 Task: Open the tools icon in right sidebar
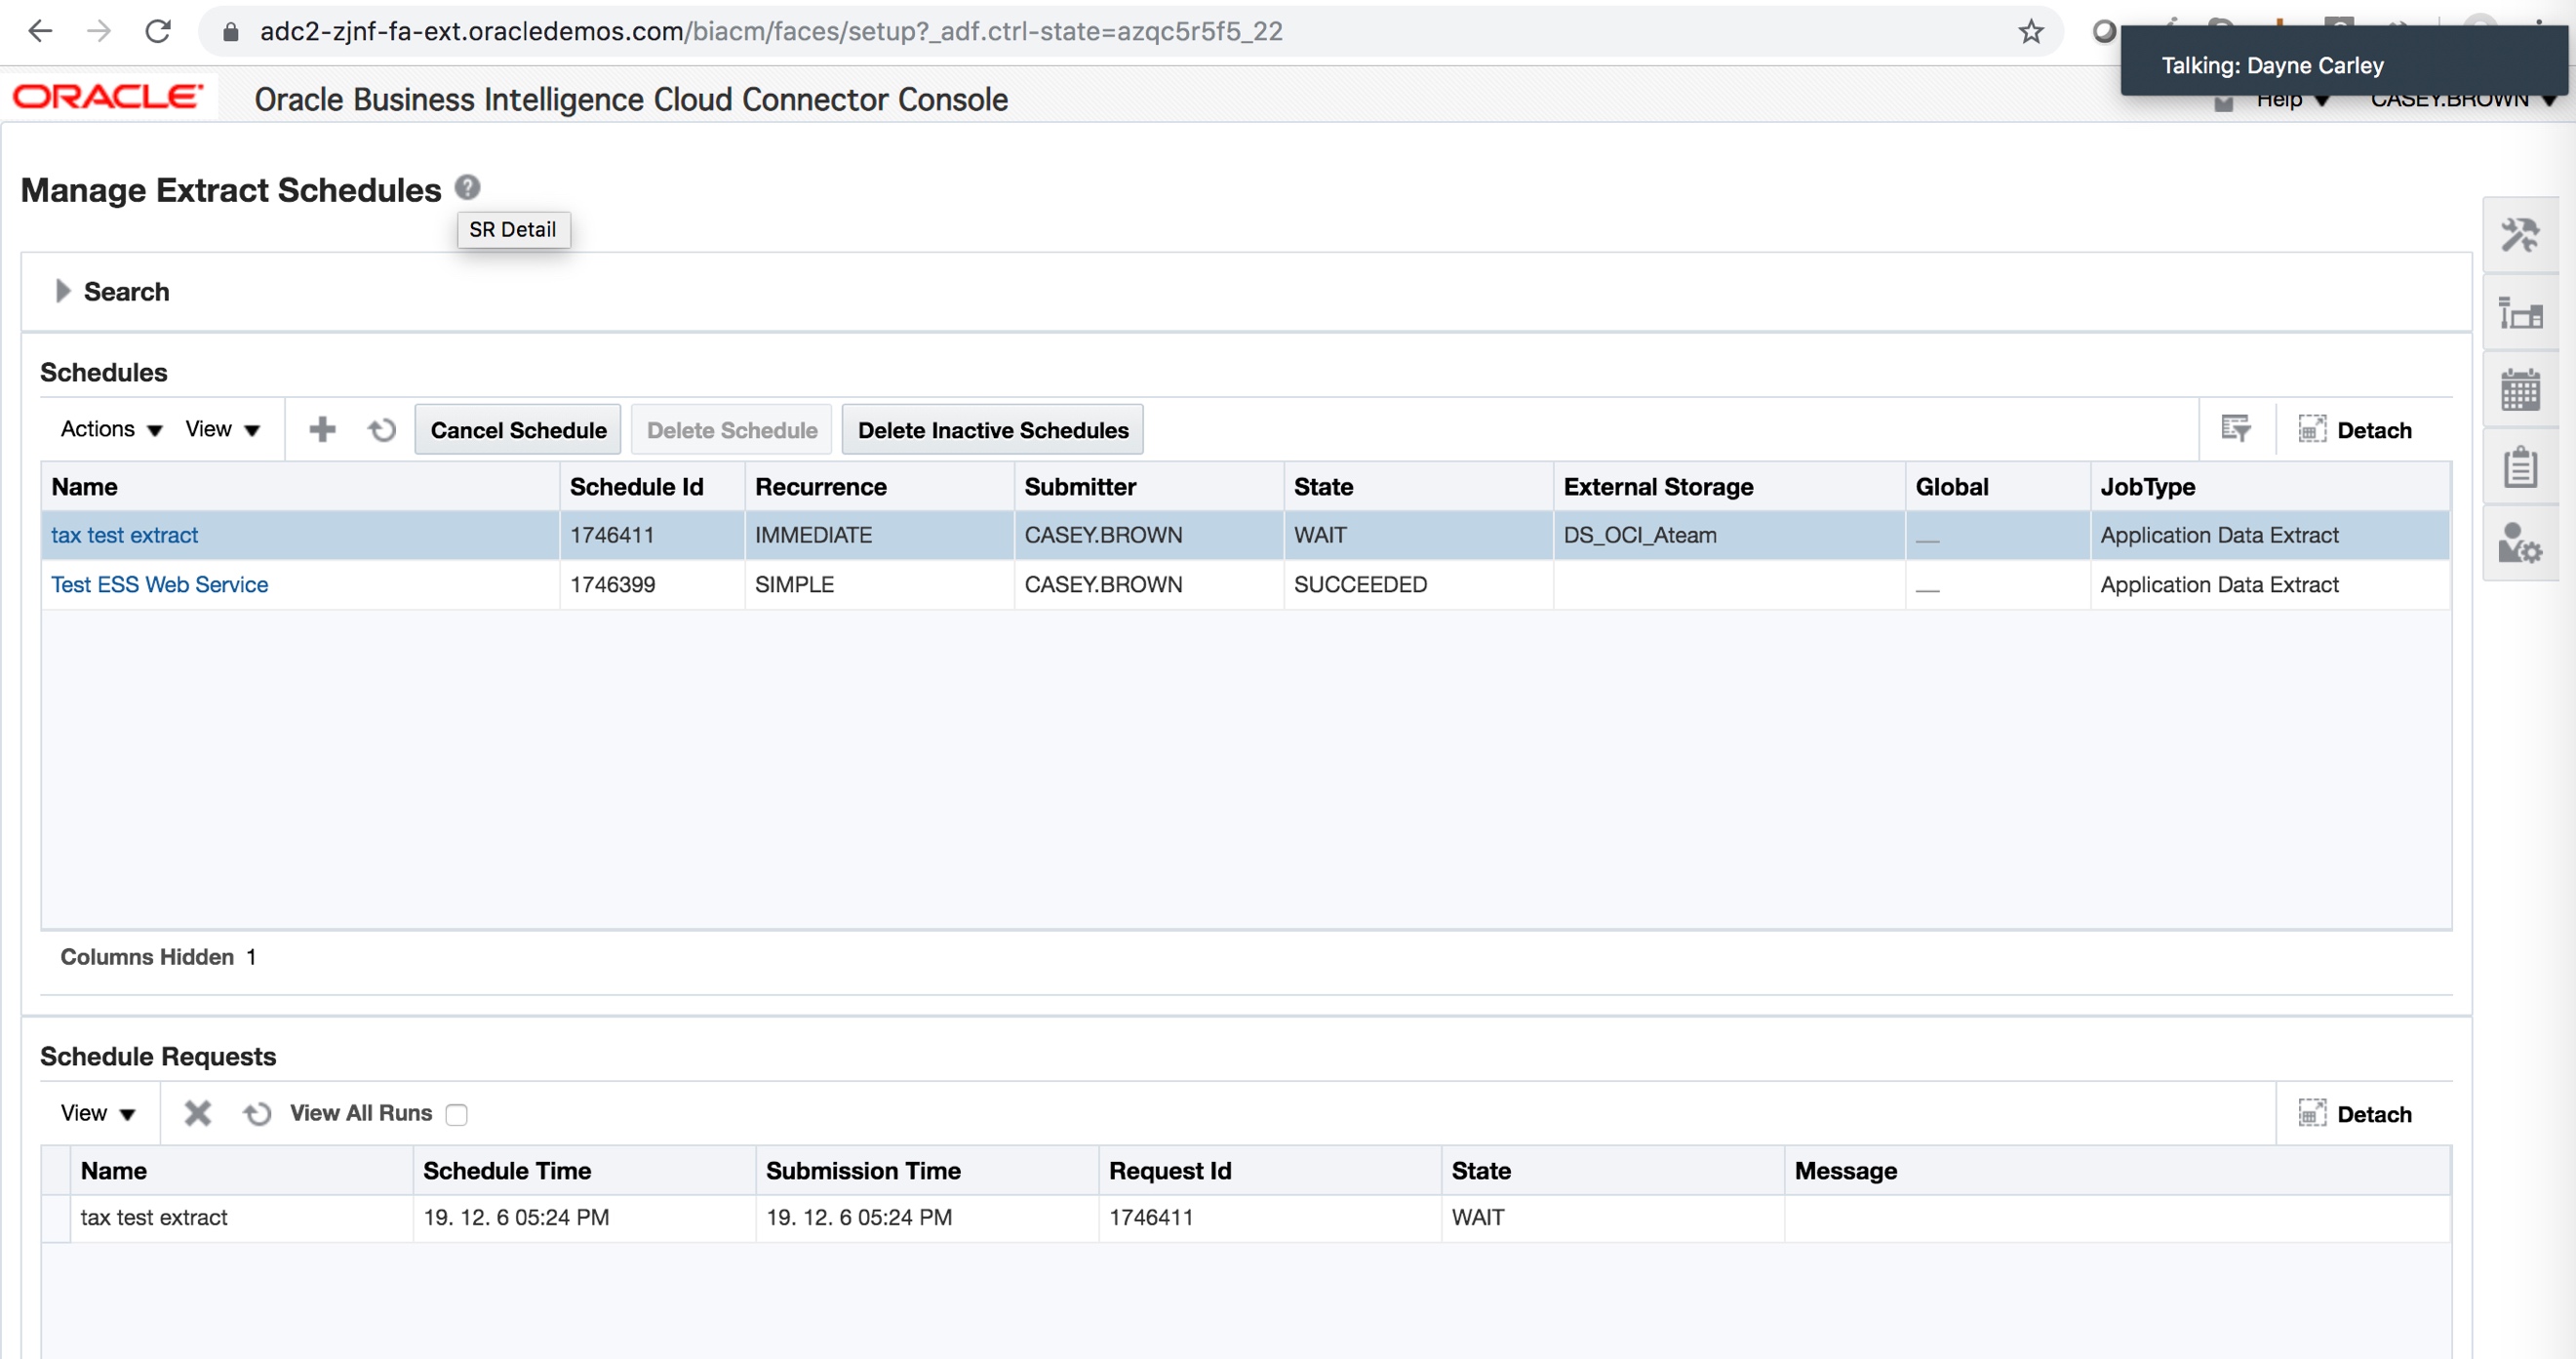point(2519,236)
